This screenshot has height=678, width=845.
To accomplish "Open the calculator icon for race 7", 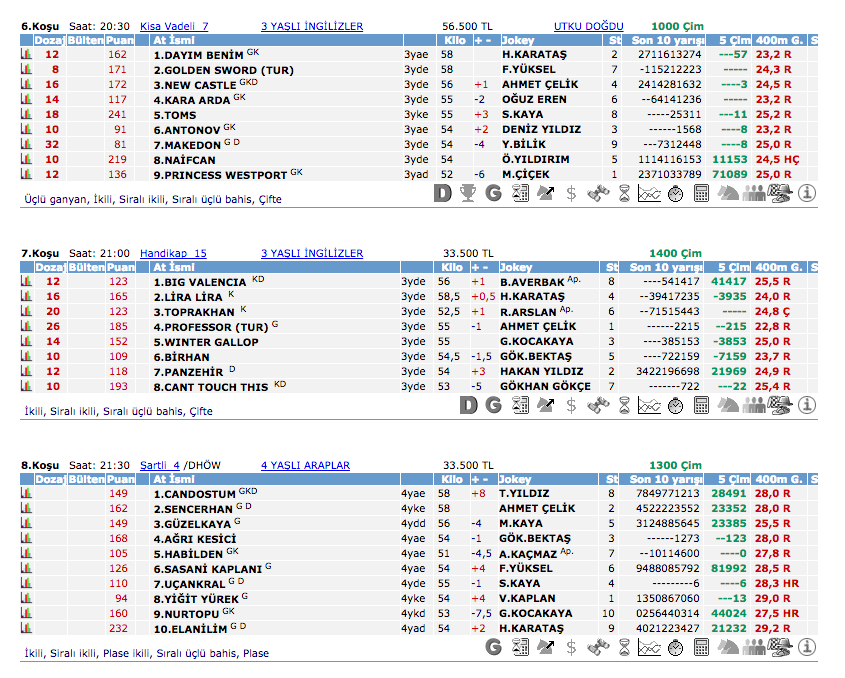I will (702, 405).
